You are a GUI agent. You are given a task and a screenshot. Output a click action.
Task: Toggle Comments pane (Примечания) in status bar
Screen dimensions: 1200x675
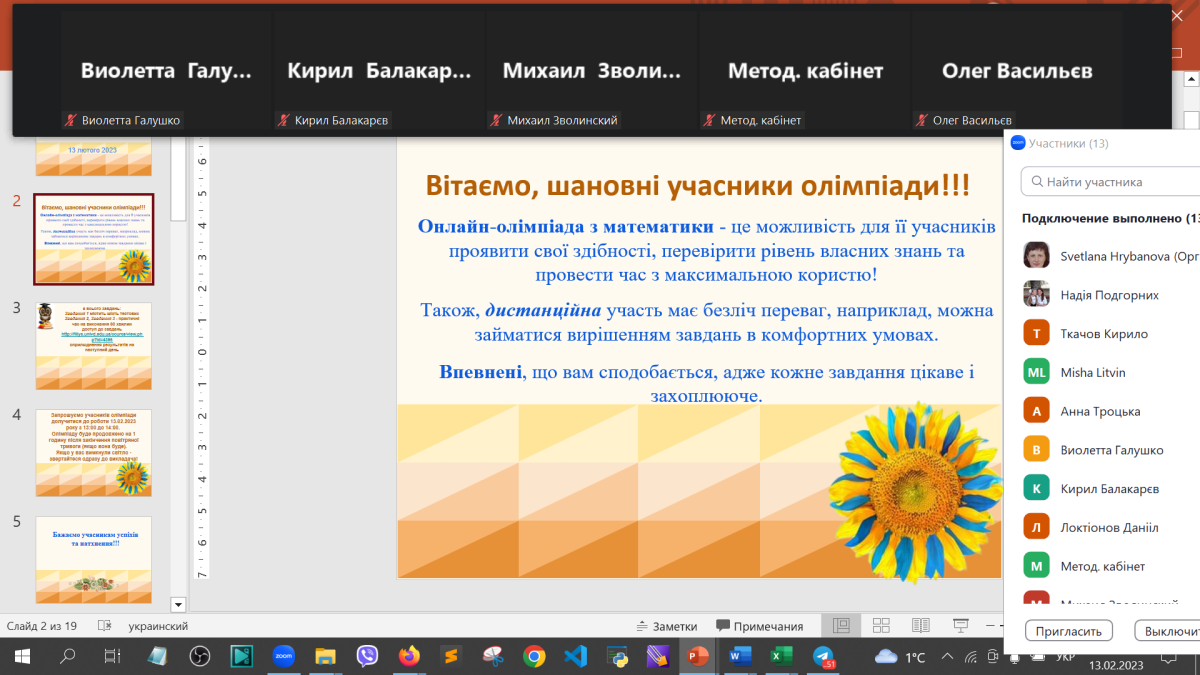[759, 626]
